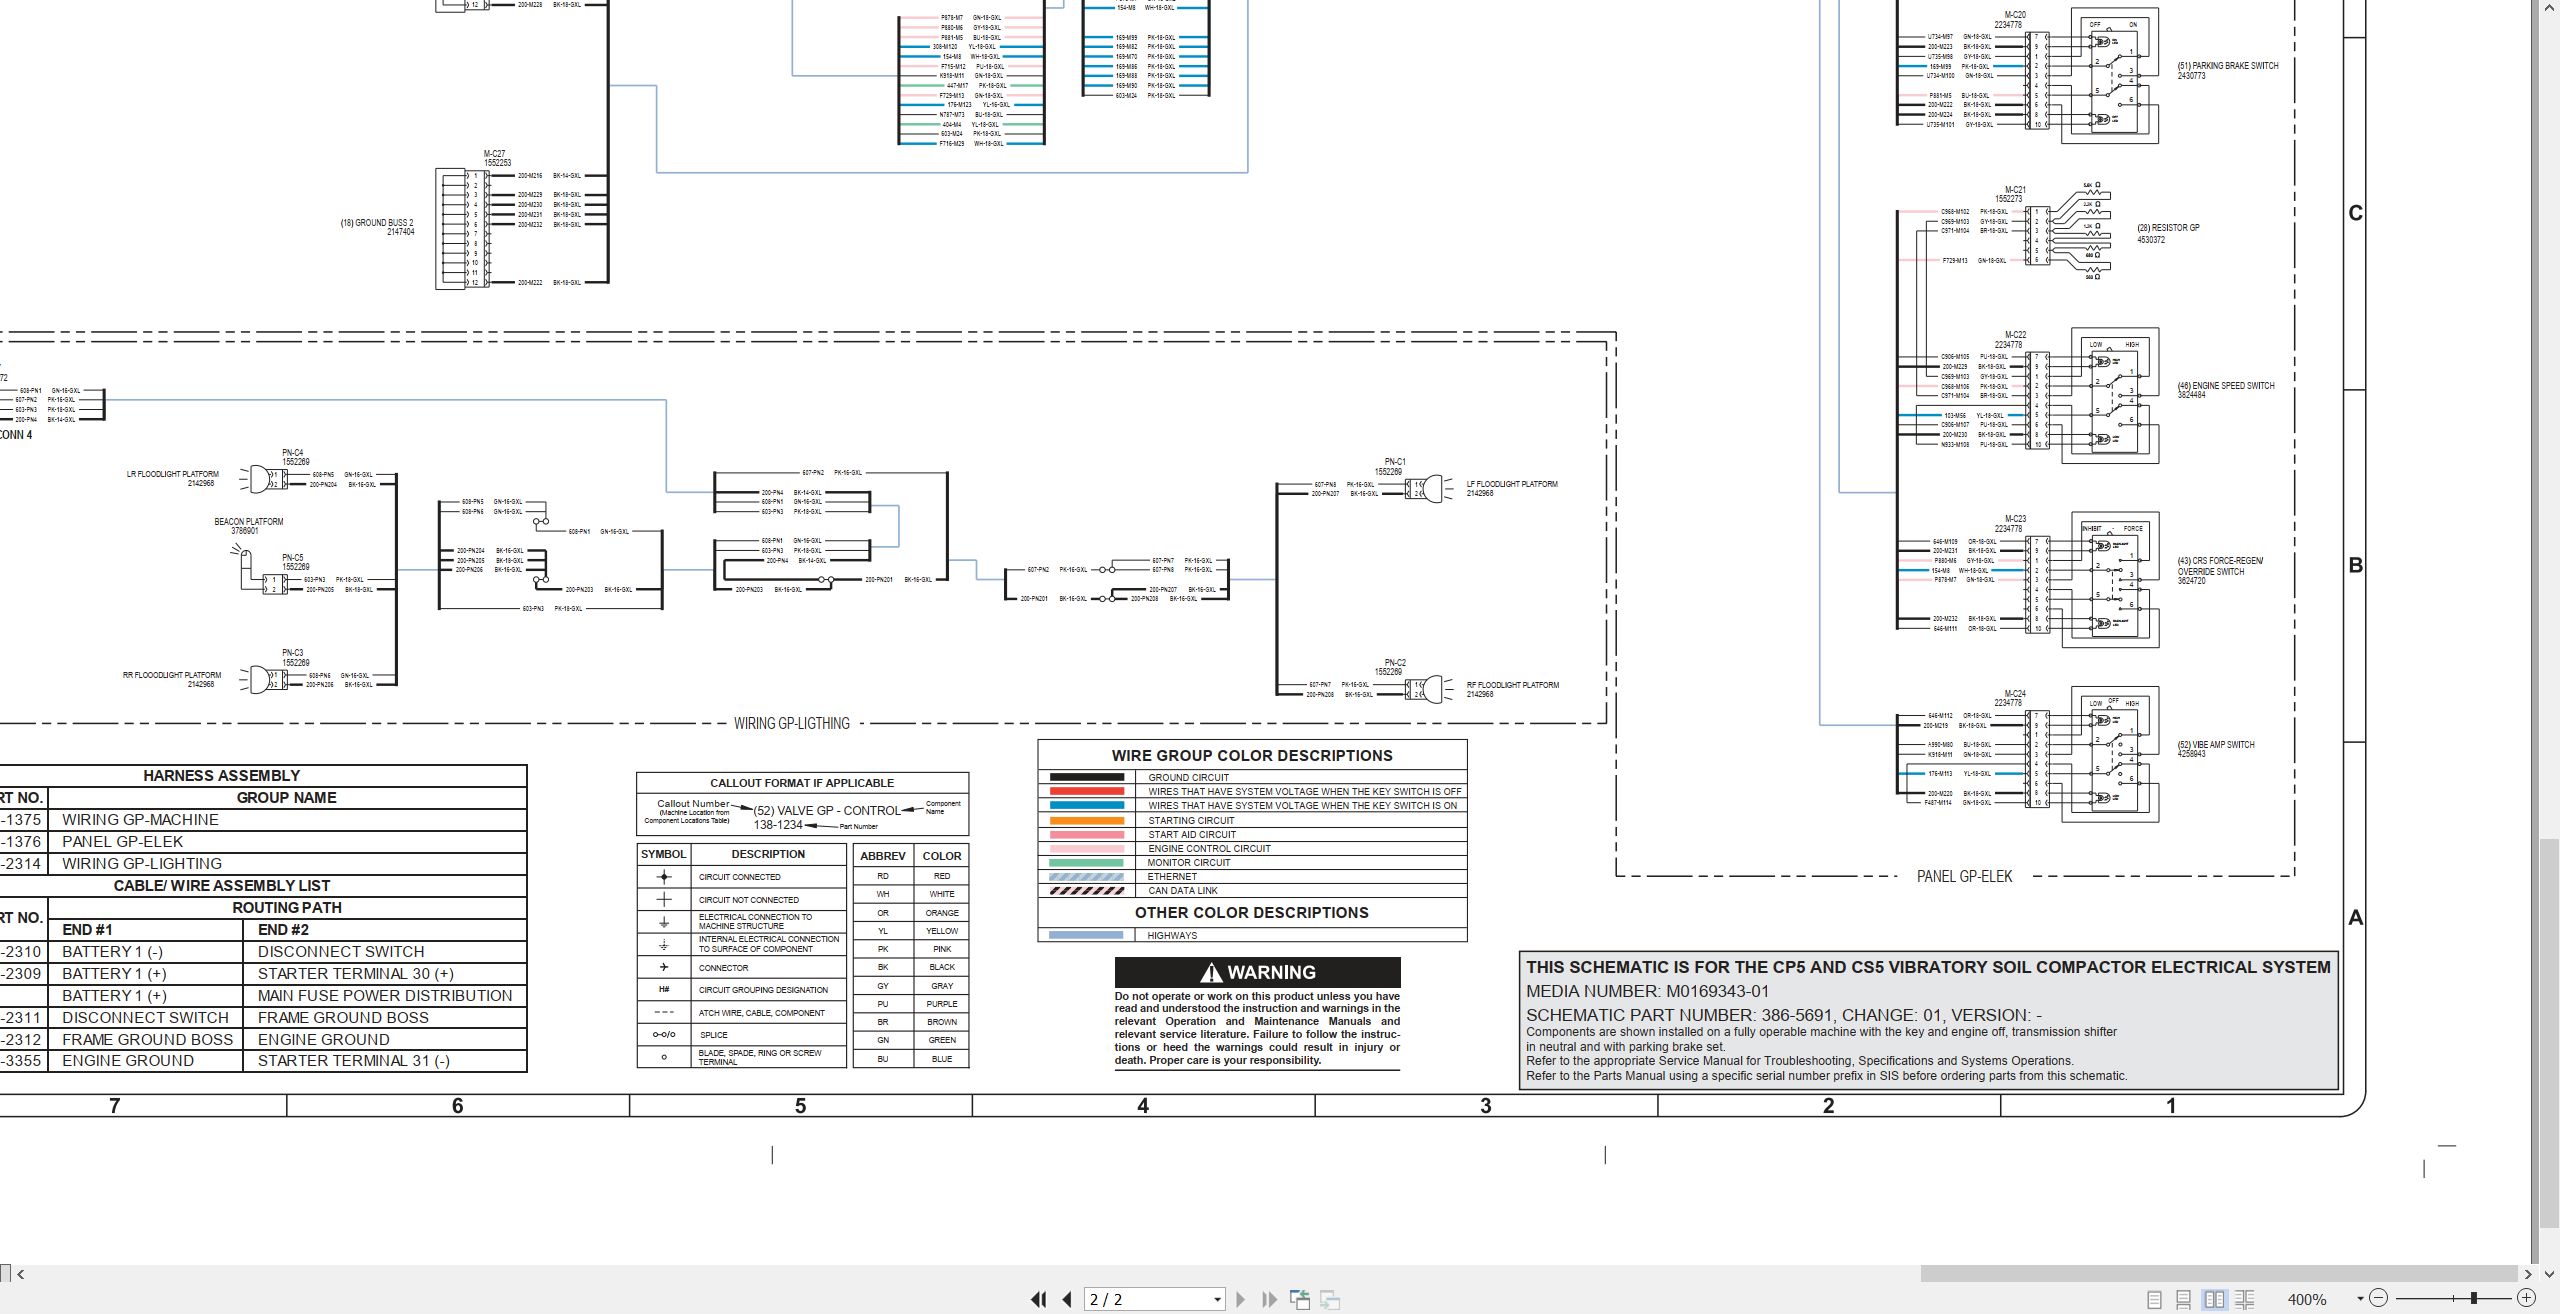Click the text MEDIA NUMBER: M0169343-01
This screenshot has width=2560, height=1314.
coord(1647,991)
